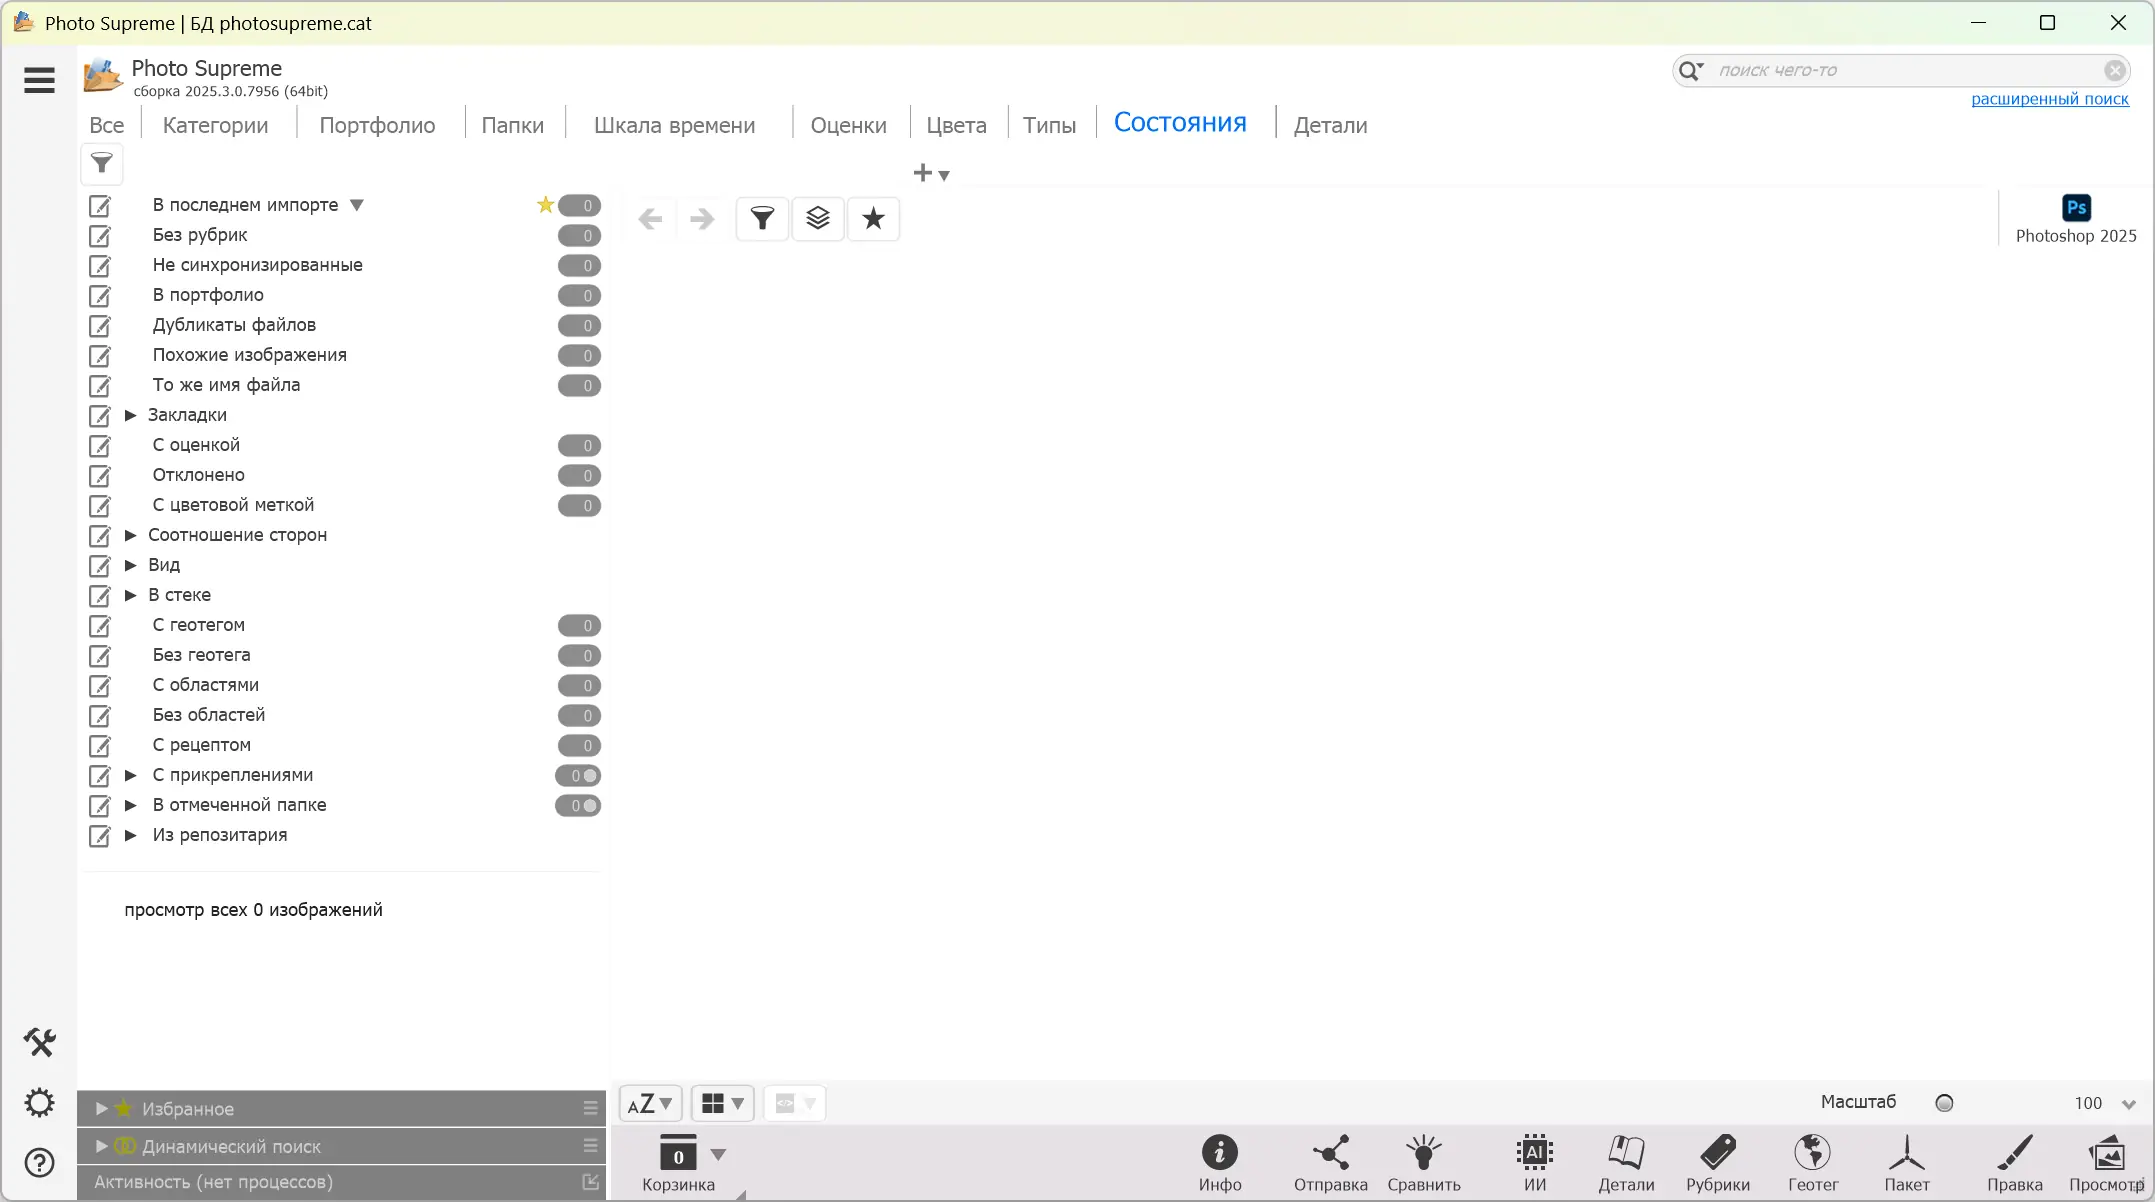This screenshot has height=1202, width=2155.
Task: Click the AI (ИИ) tool icon
Action: pos(1534,1154)
